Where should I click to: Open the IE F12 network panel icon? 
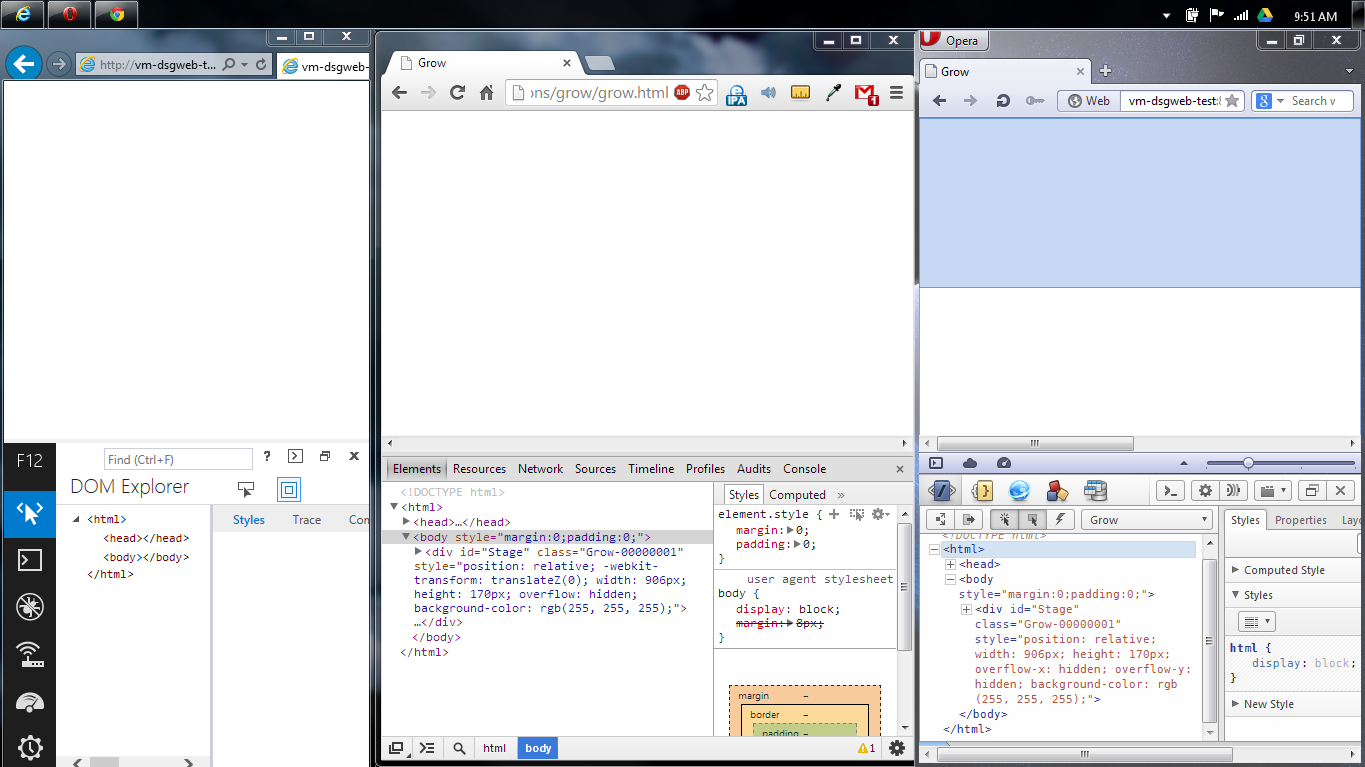[29, 654]
